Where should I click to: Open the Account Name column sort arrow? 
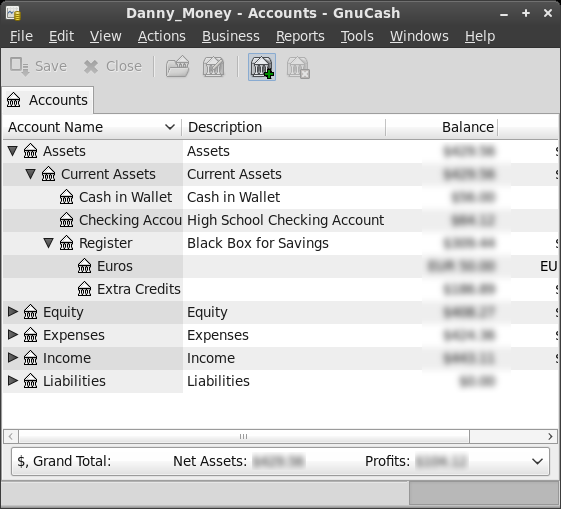tap(170, 127)
